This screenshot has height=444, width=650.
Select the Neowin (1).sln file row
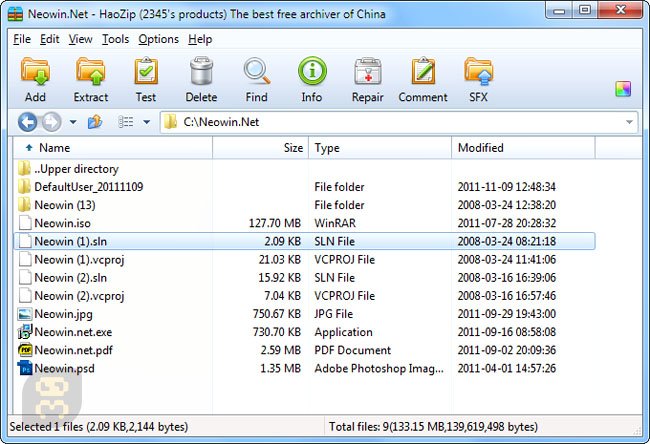coord(304,241)
